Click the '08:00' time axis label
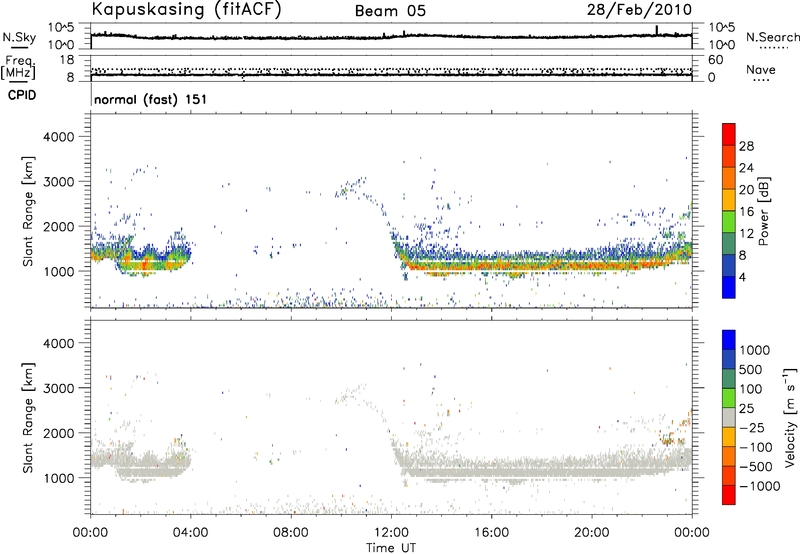This screenshot has width=800, height=554. tap(291, 533)
